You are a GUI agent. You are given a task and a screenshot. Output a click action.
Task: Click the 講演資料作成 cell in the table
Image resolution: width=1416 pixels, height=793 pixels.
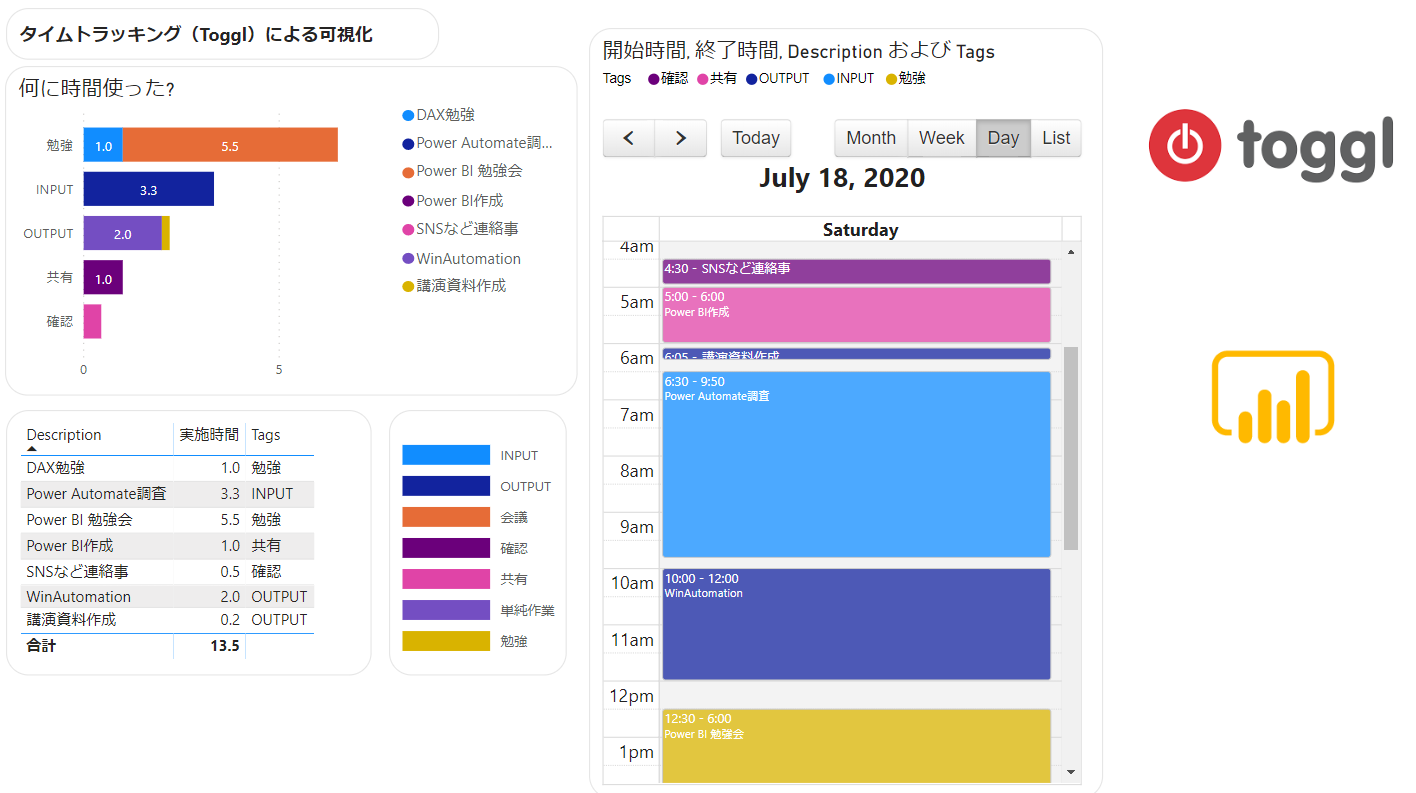[71, 620]
